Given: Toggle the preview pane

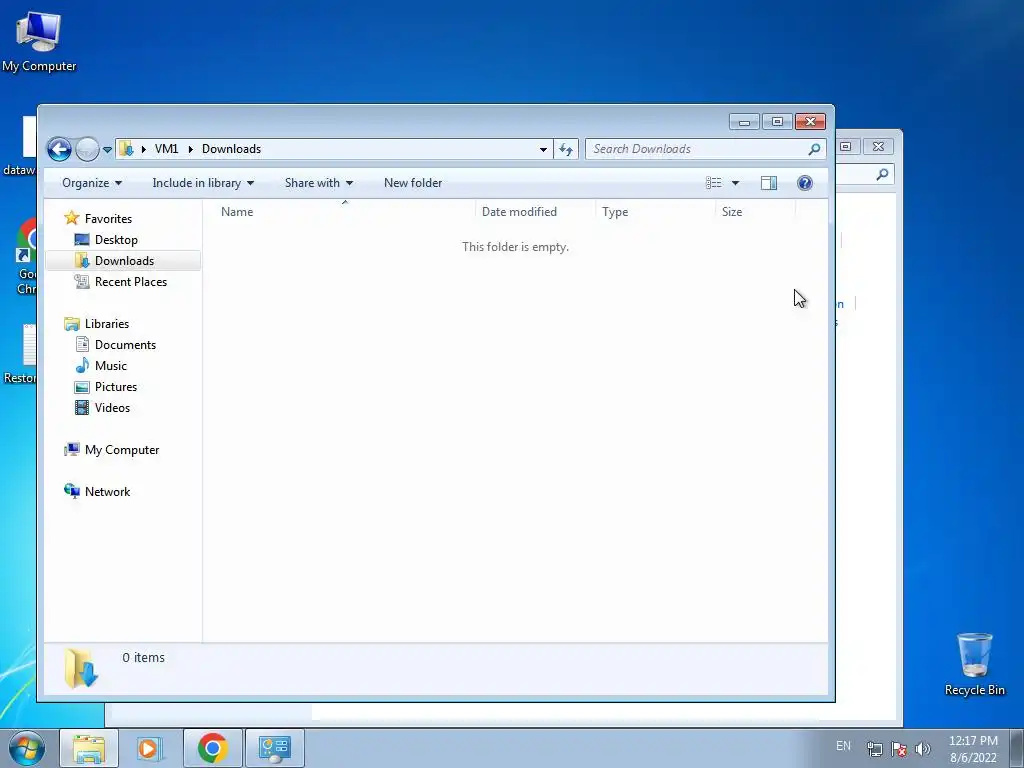Looking at the screenshot, I should point(769,183).
